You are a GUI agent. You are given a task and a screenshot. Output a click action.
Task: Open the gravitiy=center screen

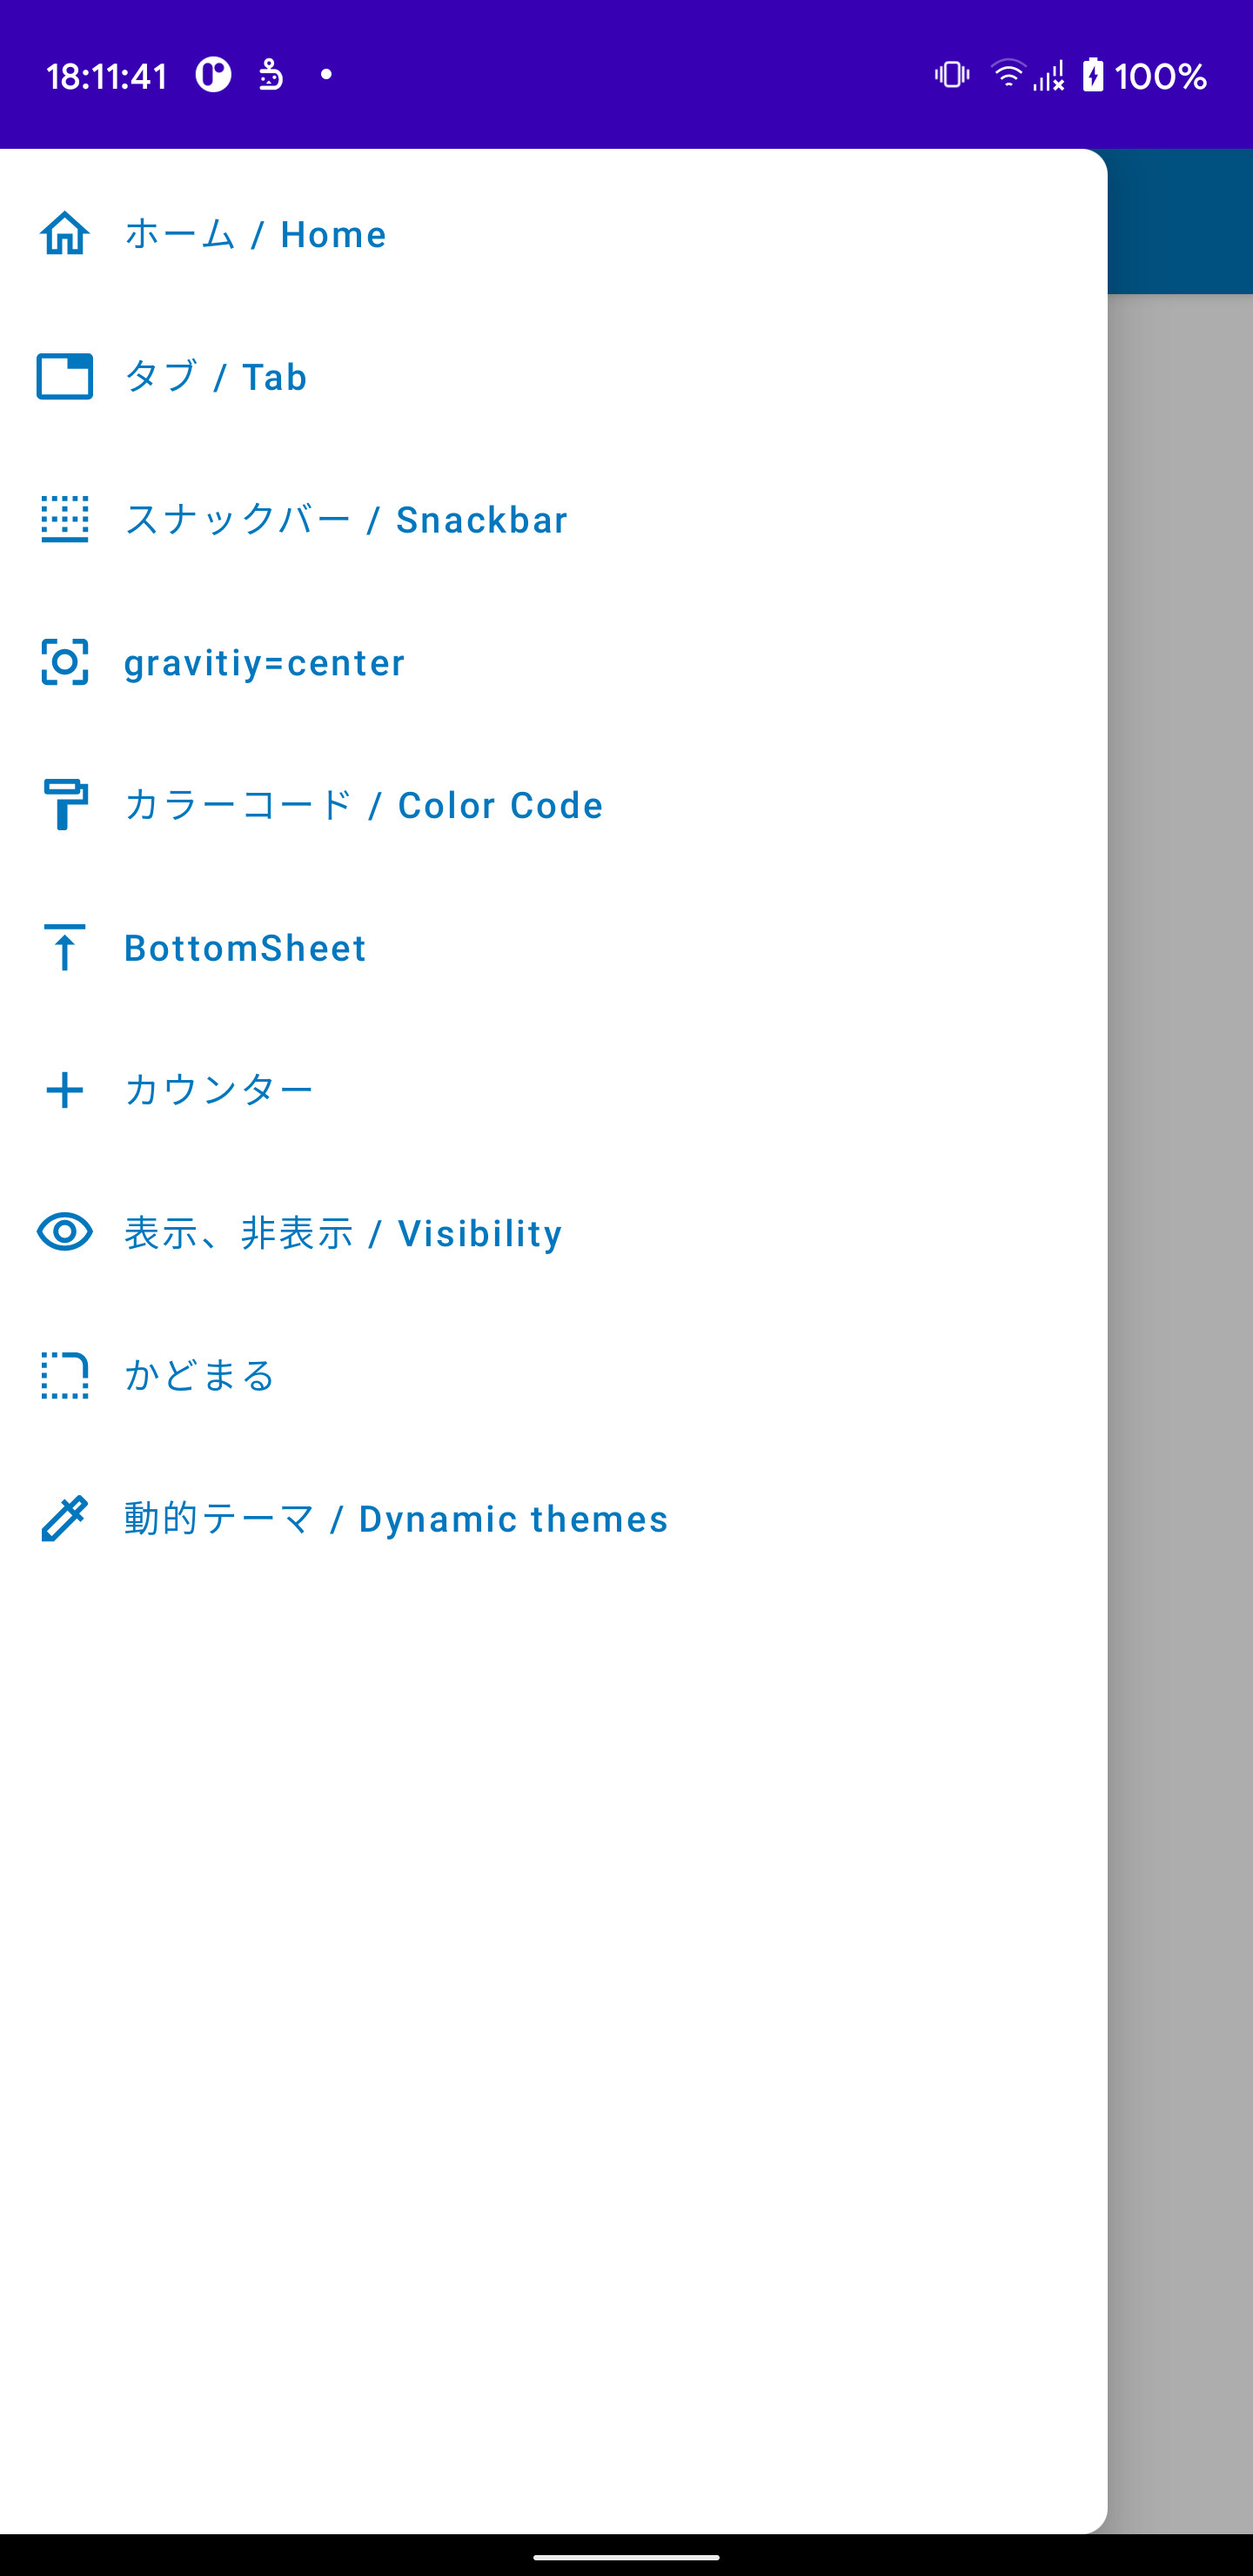[263, 662]
